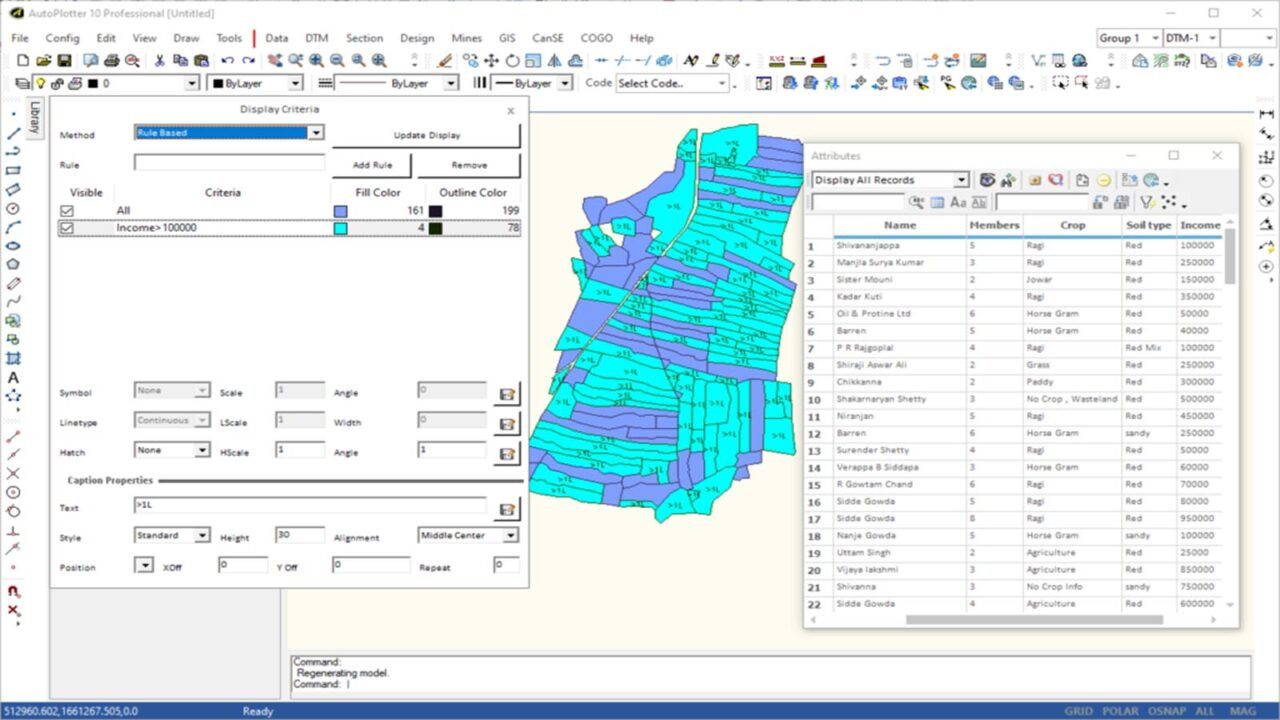
Task: Toggle MAG in the status bar
Action: coord(1243,711)
